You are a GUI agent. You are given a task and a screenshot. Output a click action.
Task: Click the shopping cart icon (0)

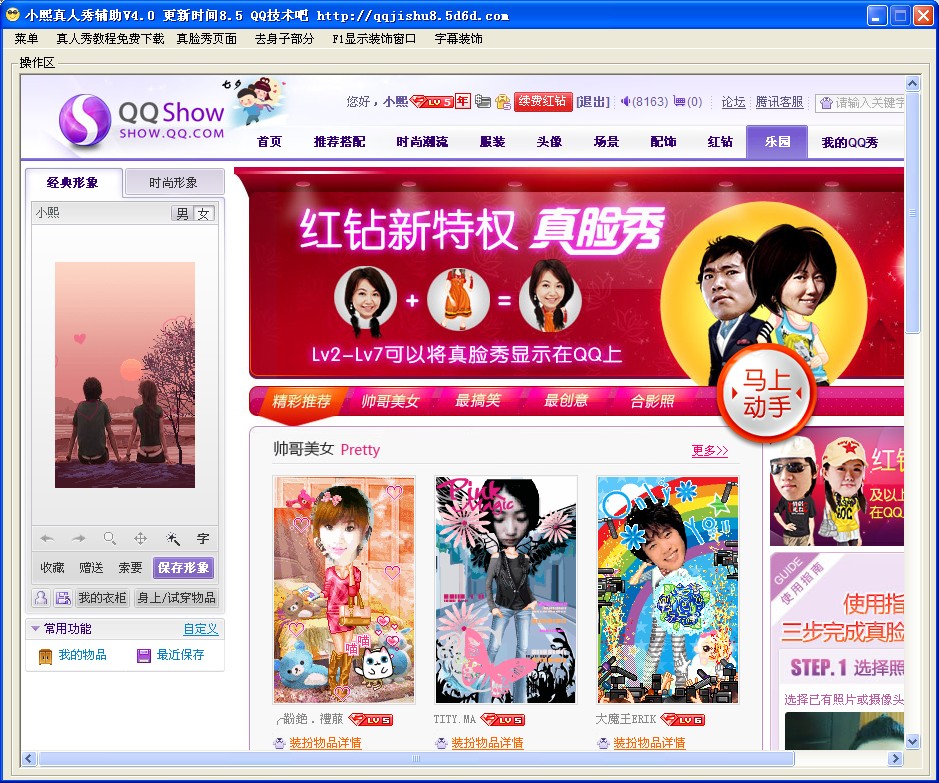coord(678,102)
